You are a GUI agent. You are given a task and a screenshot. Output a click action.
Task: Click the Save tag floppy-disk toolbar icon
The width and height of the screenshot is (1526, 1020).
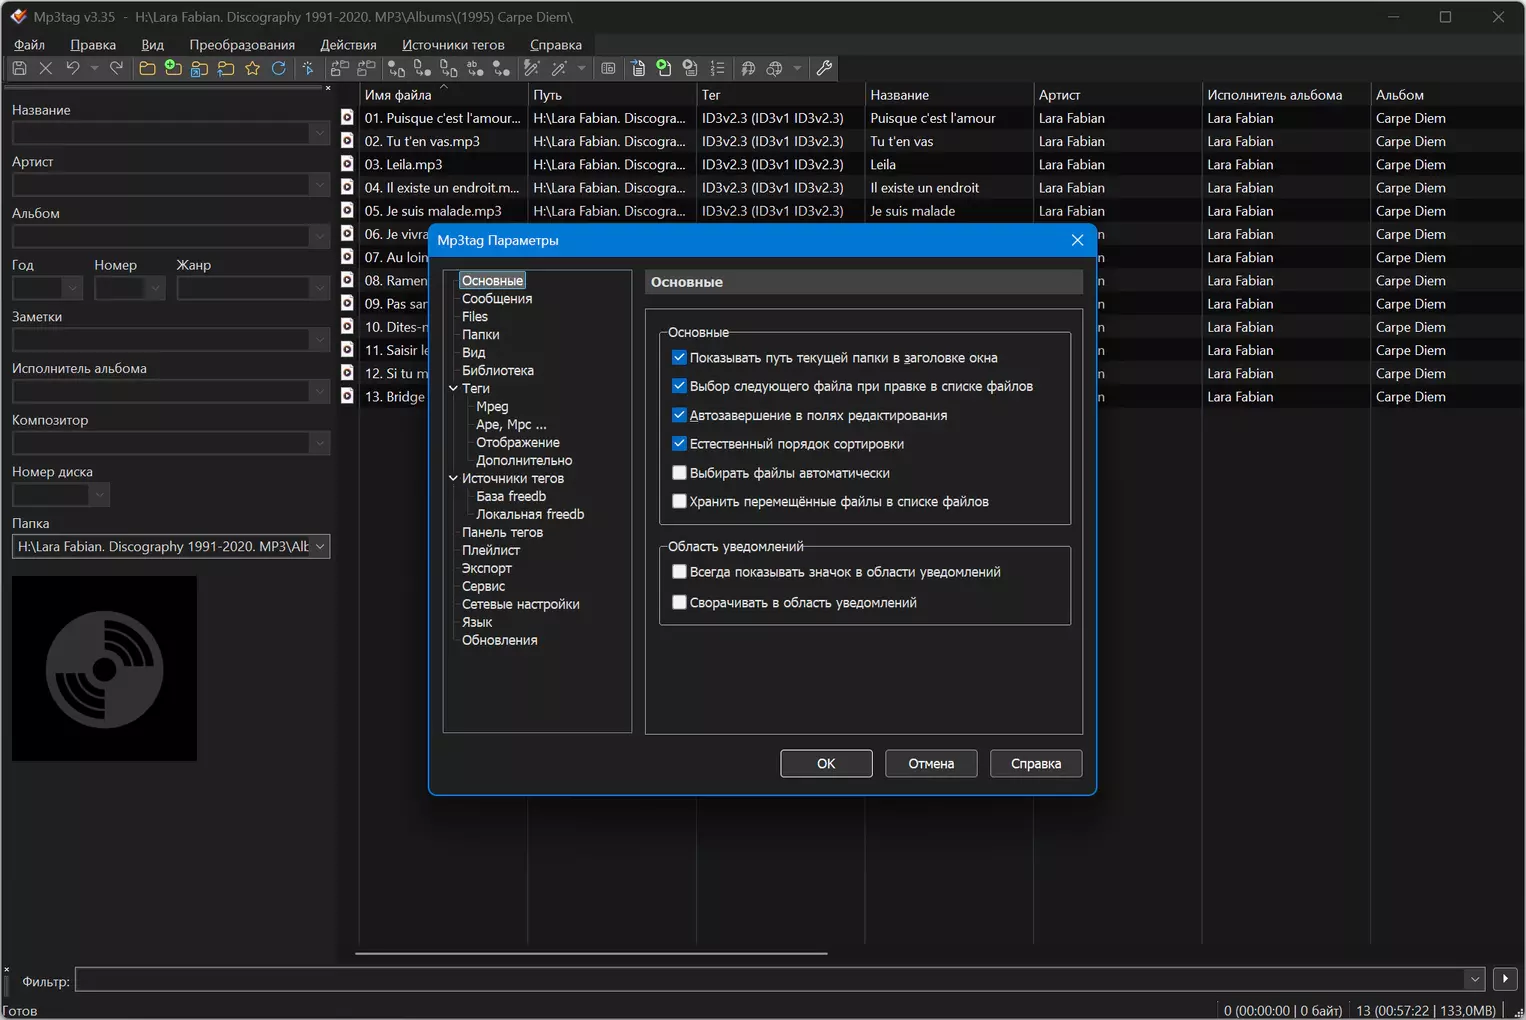tap(19, 68)
